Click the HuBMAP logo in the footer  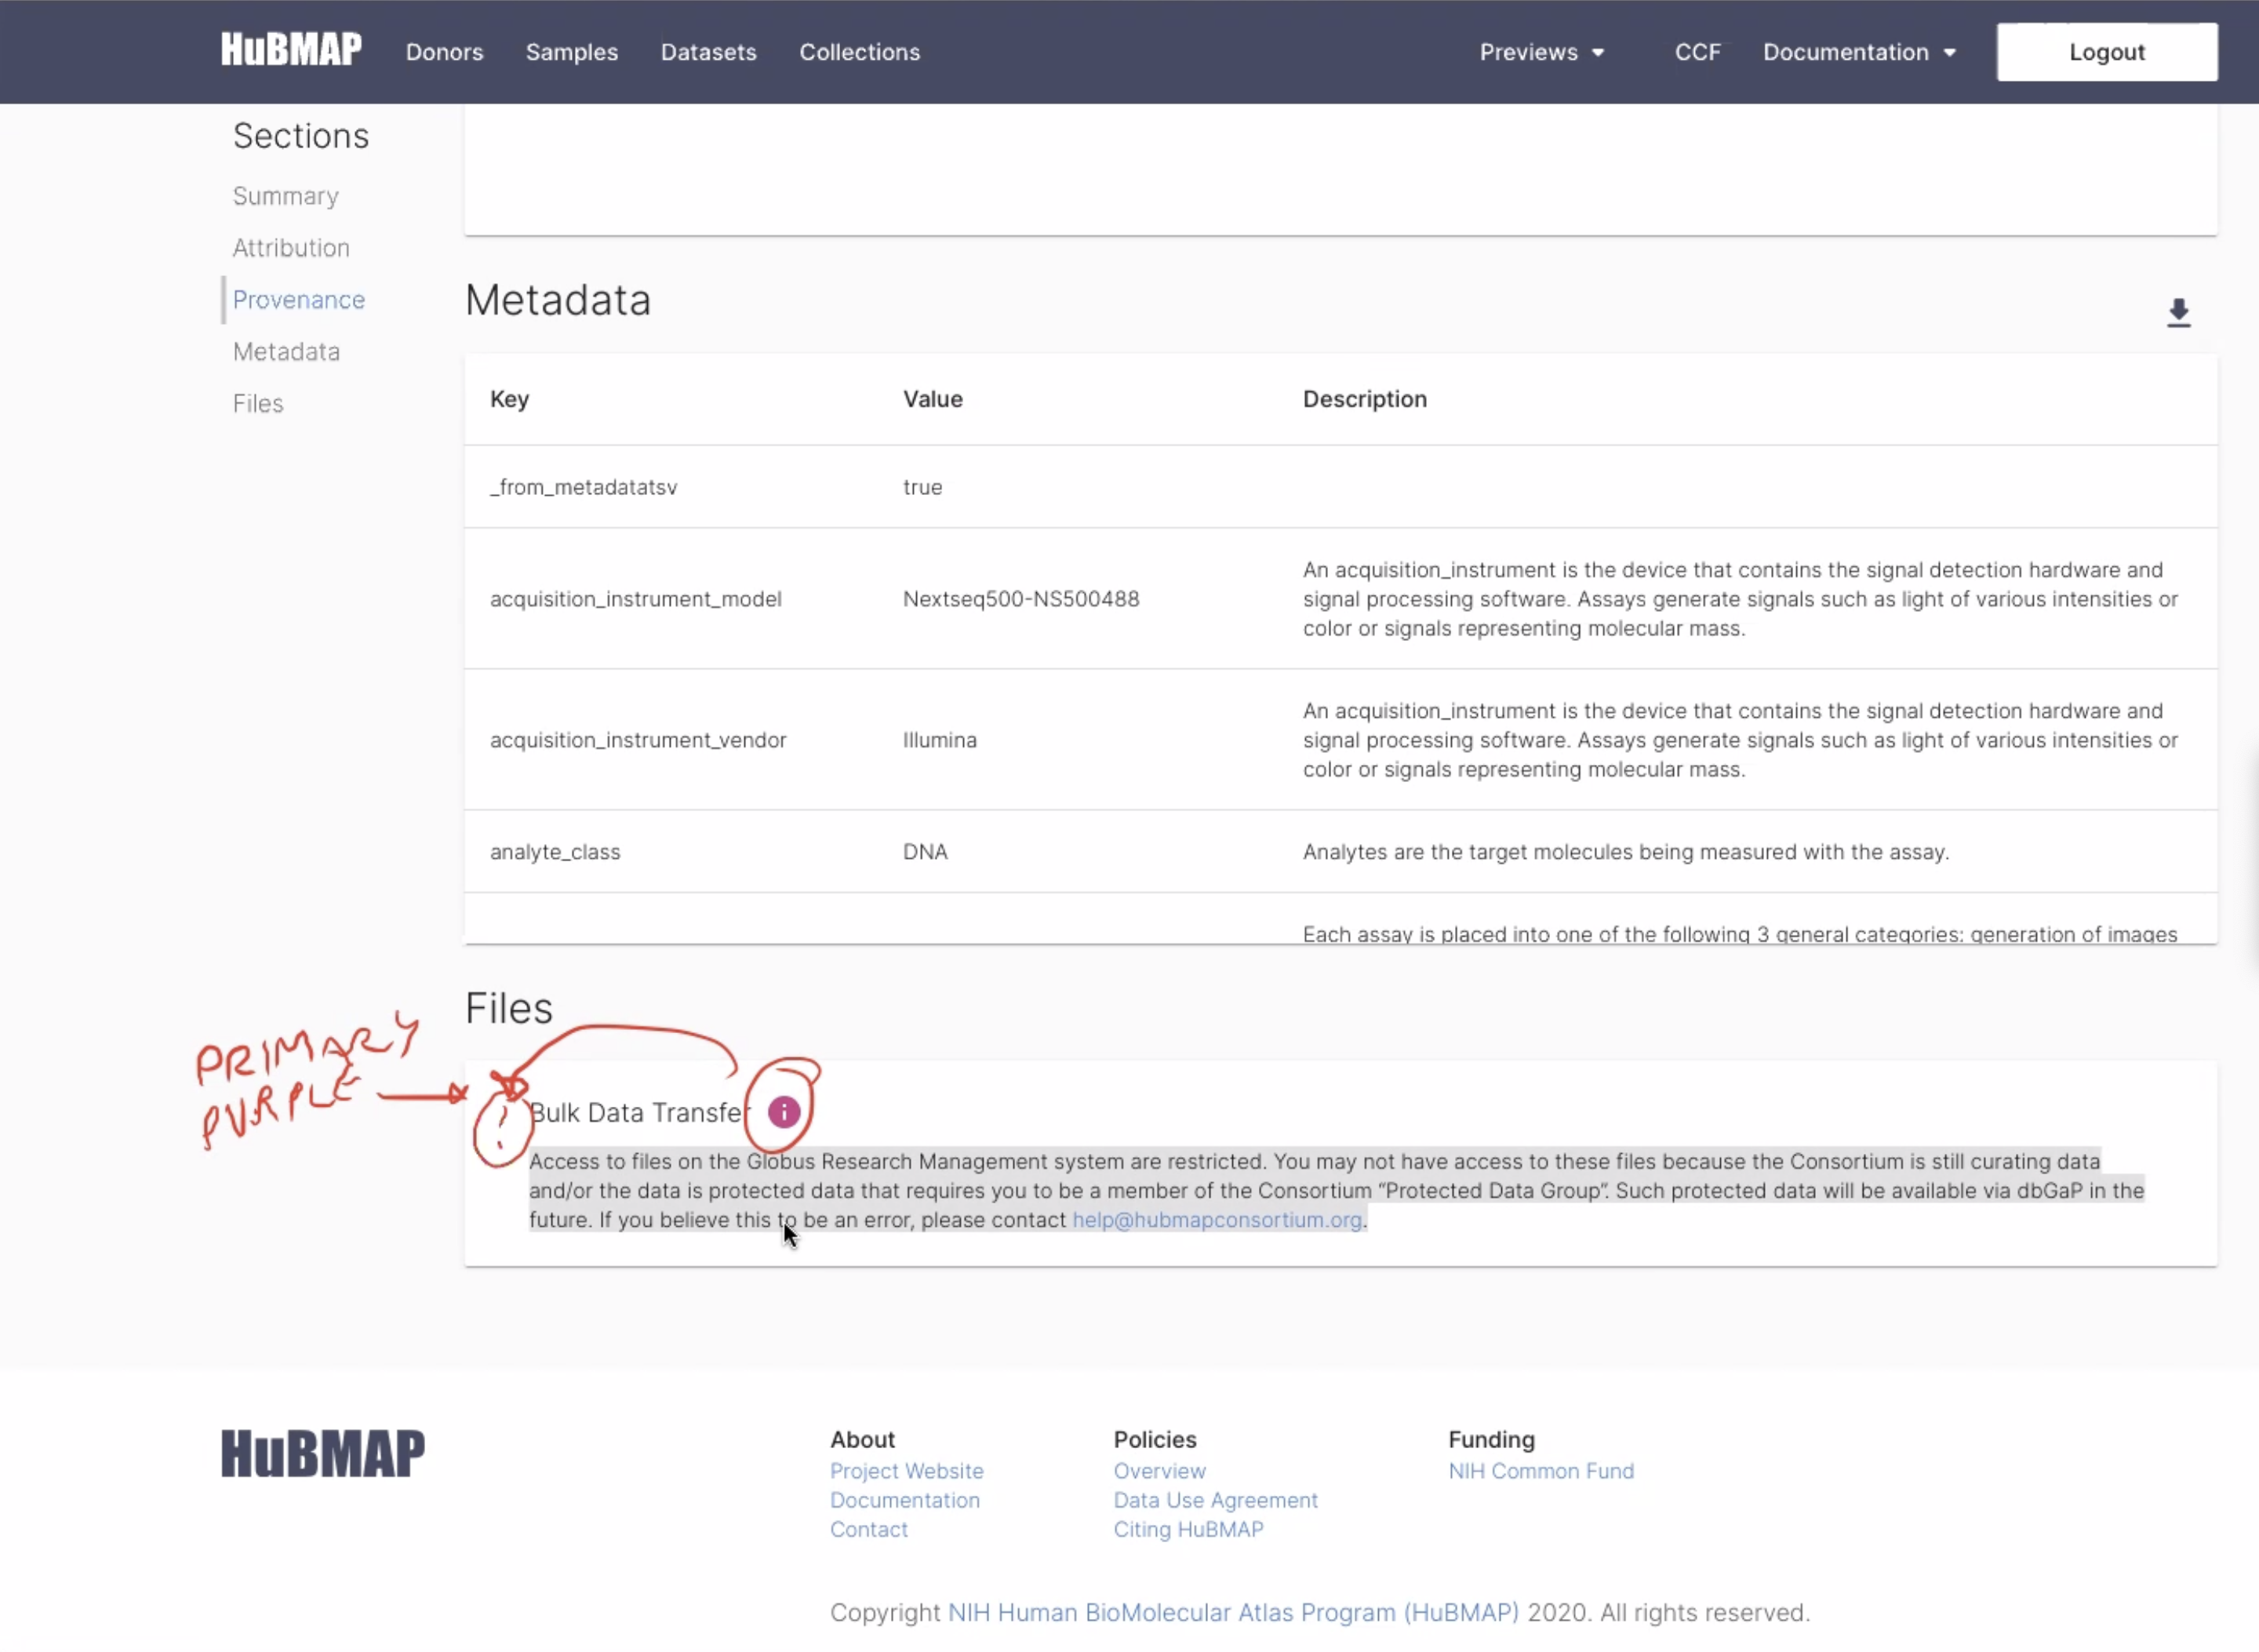(322, 1453)
